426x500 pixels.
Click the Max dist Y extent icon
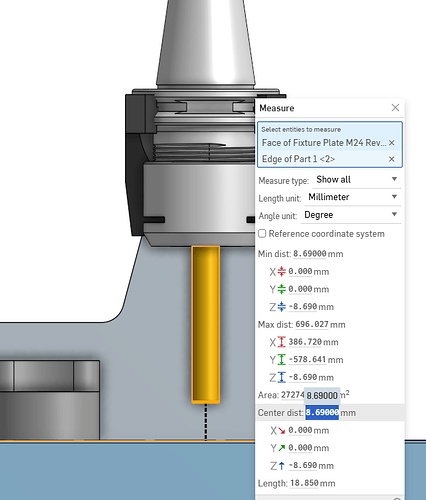tap(282, 360)
